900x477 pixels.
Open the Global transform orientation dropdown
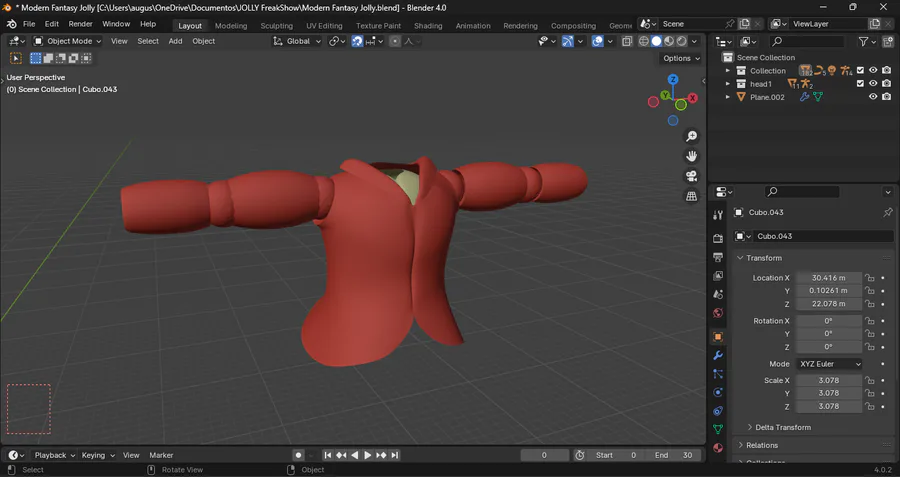[x=296, y=41]
